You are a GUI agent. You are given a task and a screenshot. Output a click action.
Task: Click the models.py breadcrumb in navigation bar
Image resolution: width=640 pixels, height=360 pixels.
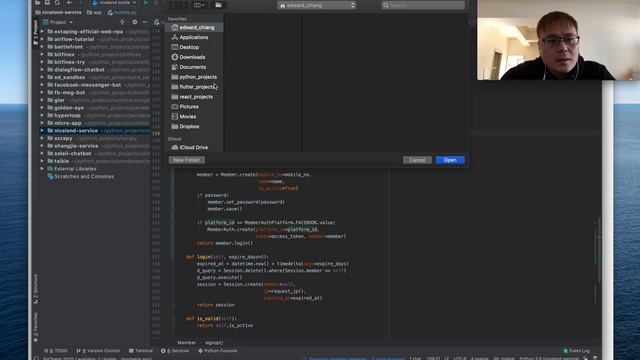(122, 12)
